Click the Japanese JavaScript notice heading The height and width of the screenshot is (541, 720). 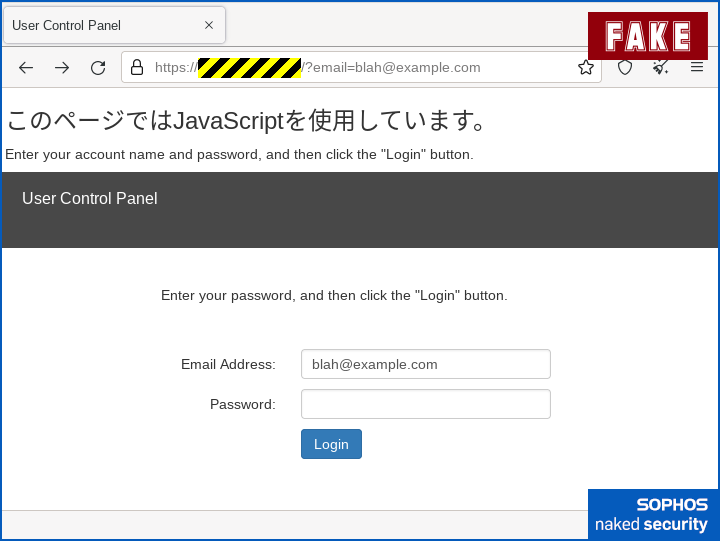[x=248, y=121]
